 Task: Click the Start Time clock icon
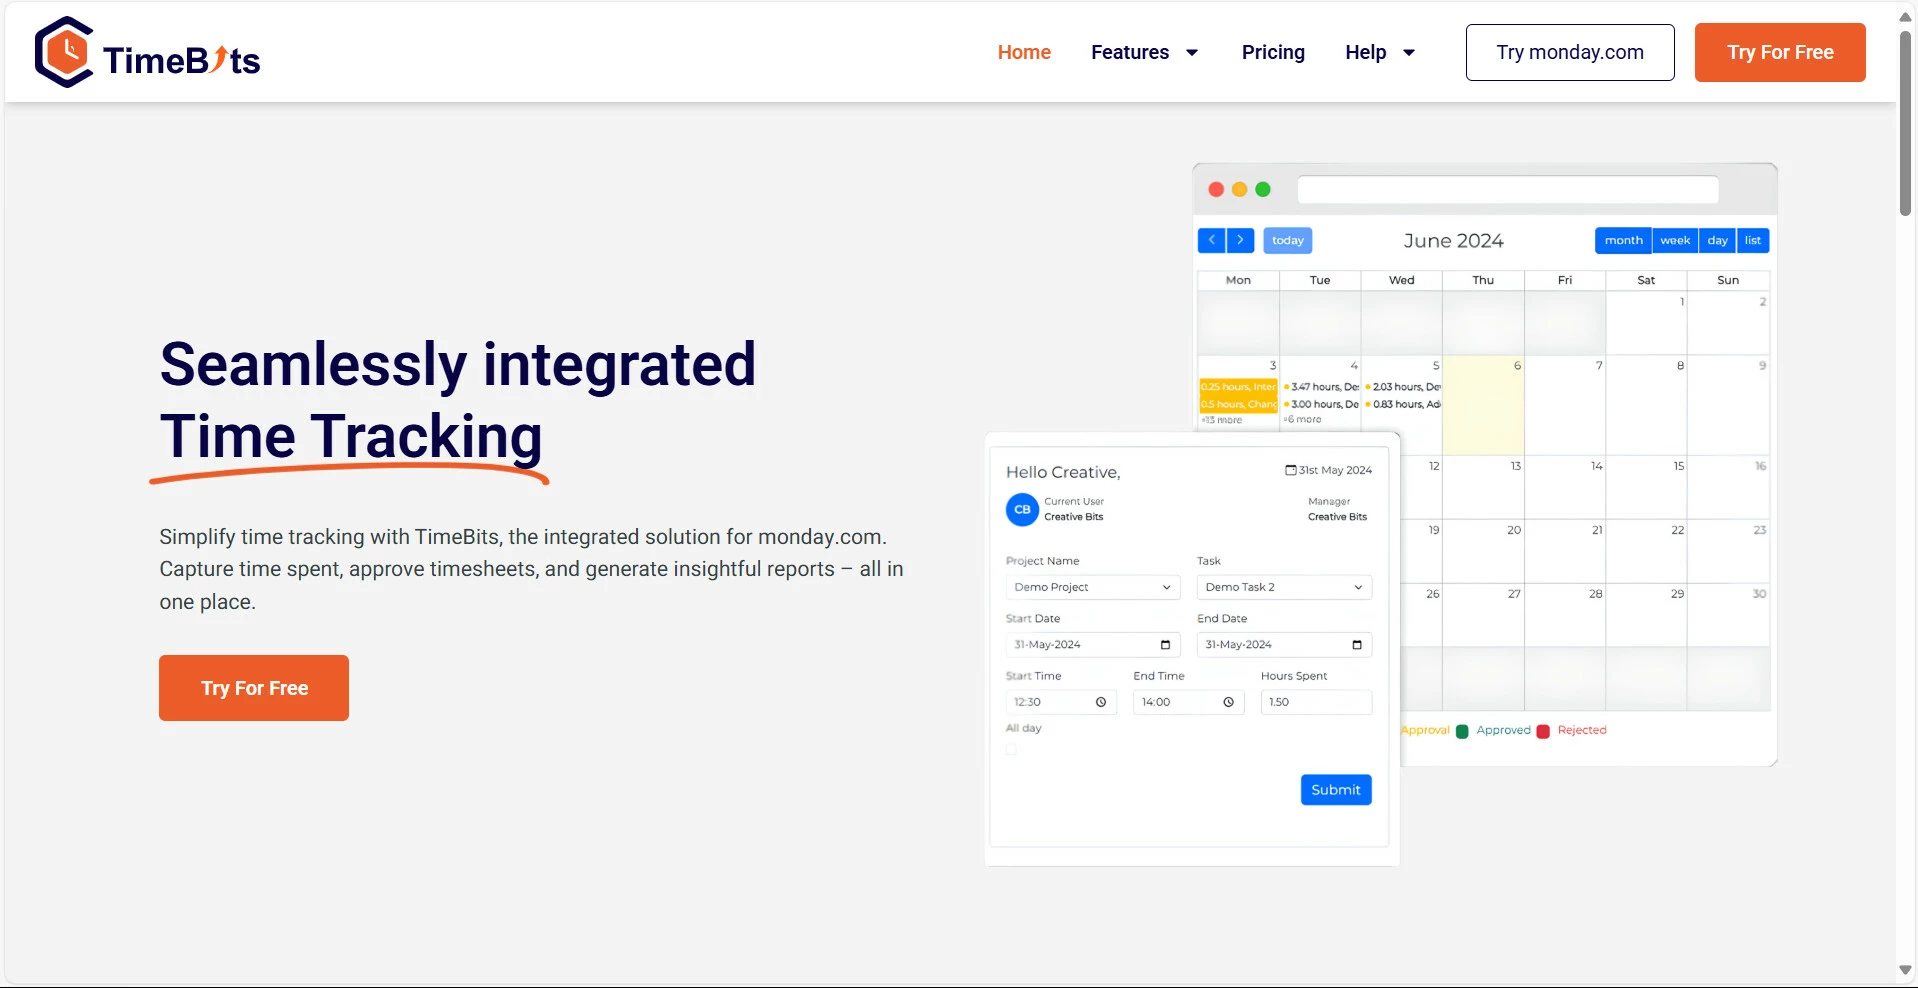point(1101,702)
